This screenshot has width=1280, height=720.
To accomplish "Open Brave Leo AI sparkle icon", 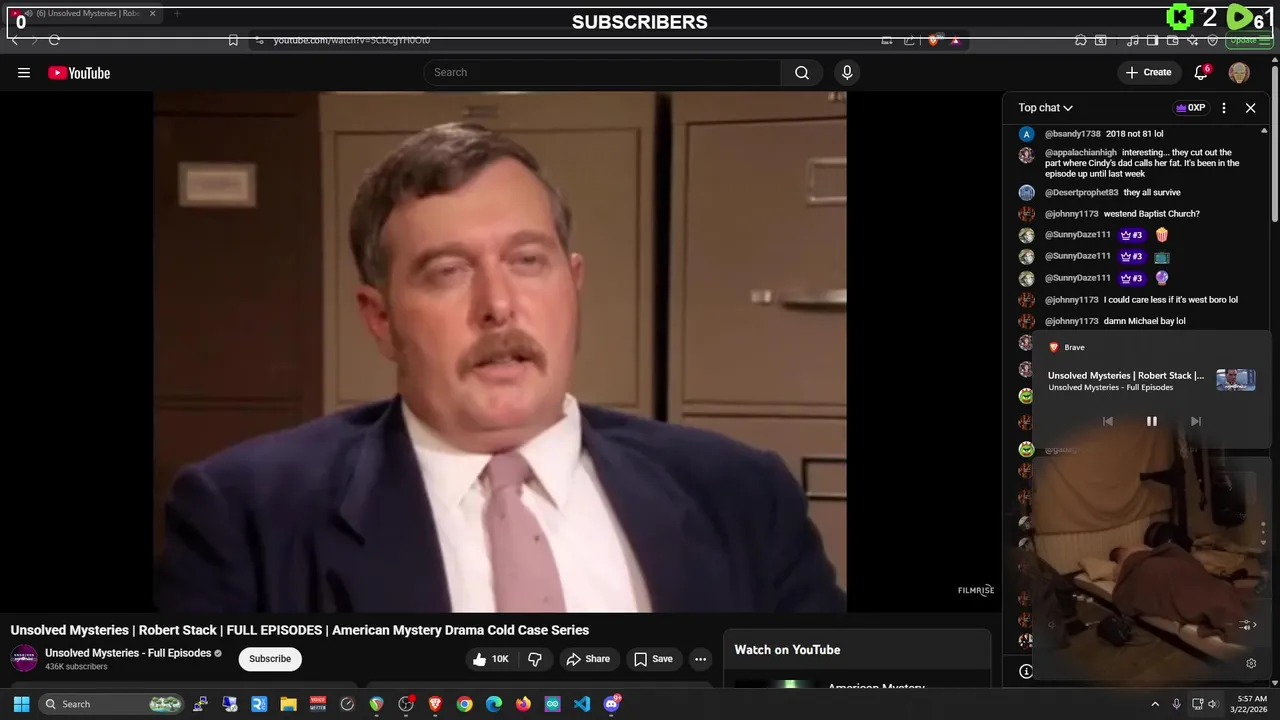I will [1193, 40].
